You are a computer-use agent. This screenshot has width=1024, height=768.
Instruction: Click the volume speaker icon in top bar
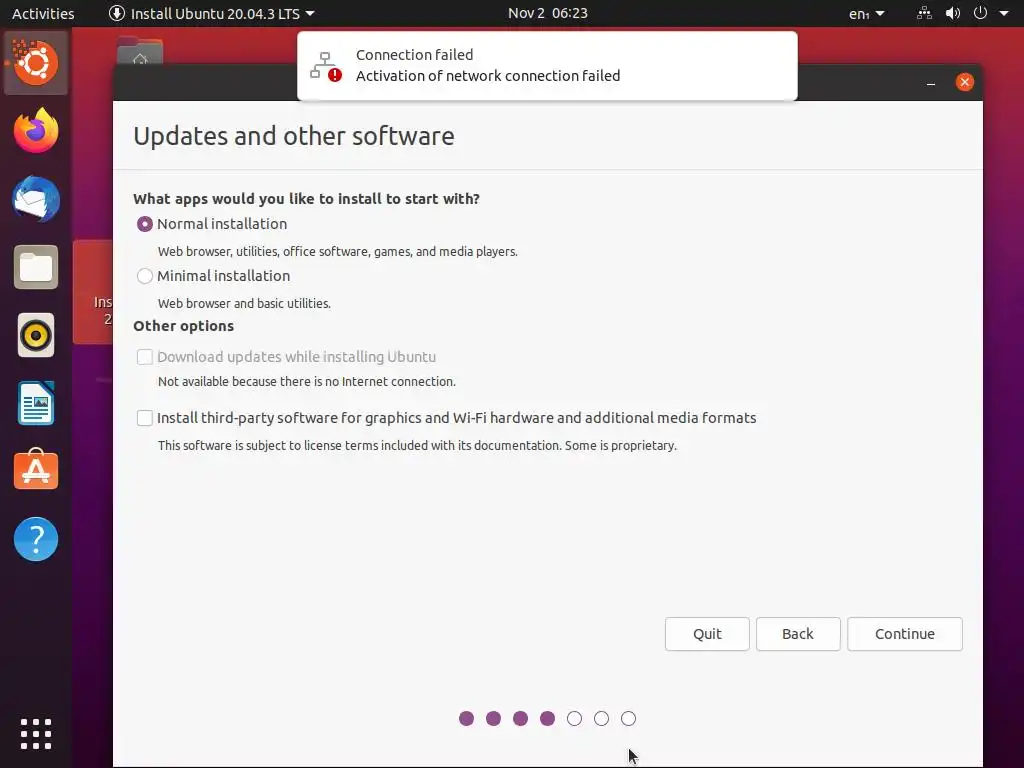click(x=953, y=13)
